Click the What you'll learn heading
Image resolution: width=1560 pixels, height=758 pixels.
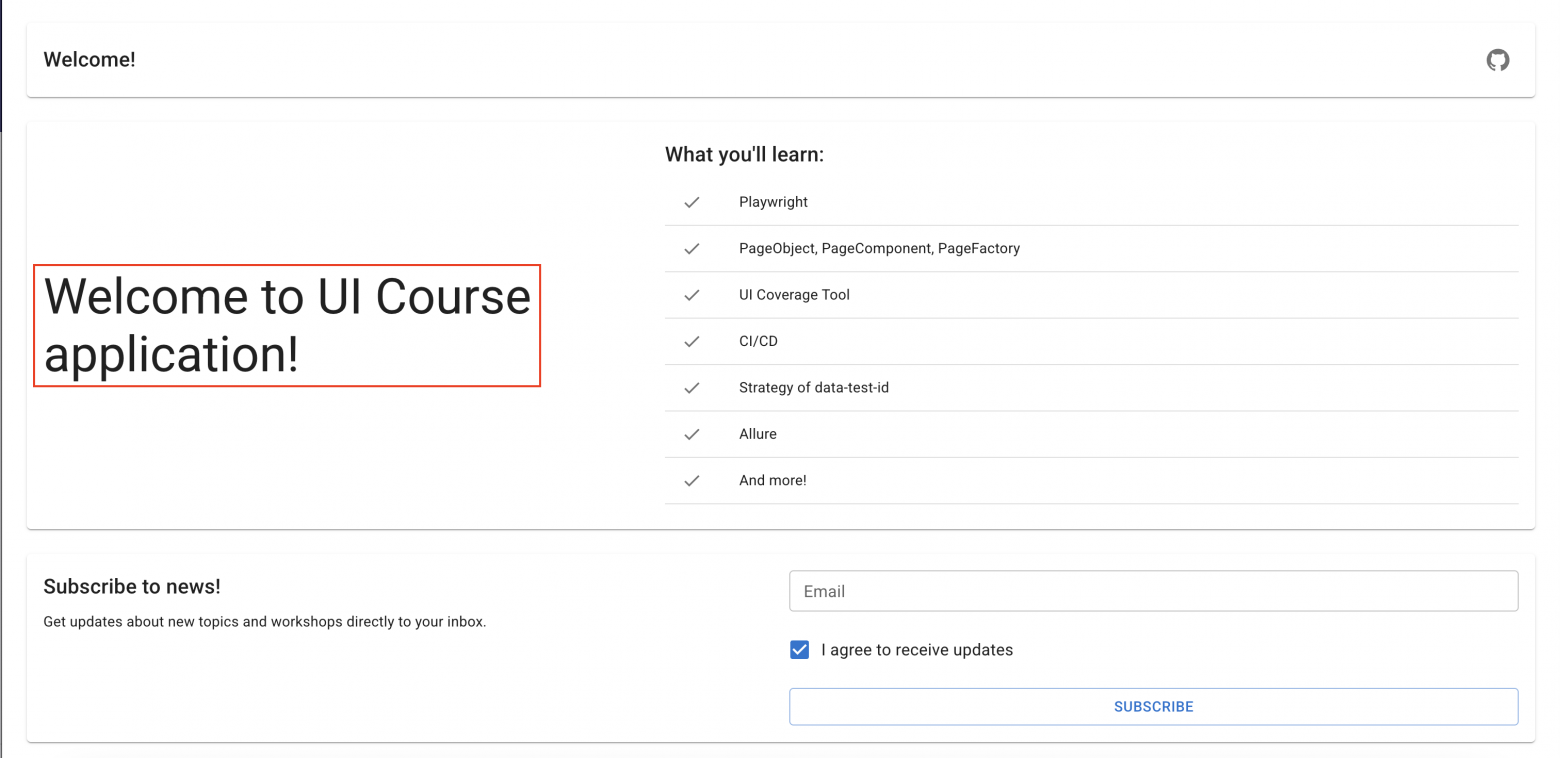[x=744, y=155]
